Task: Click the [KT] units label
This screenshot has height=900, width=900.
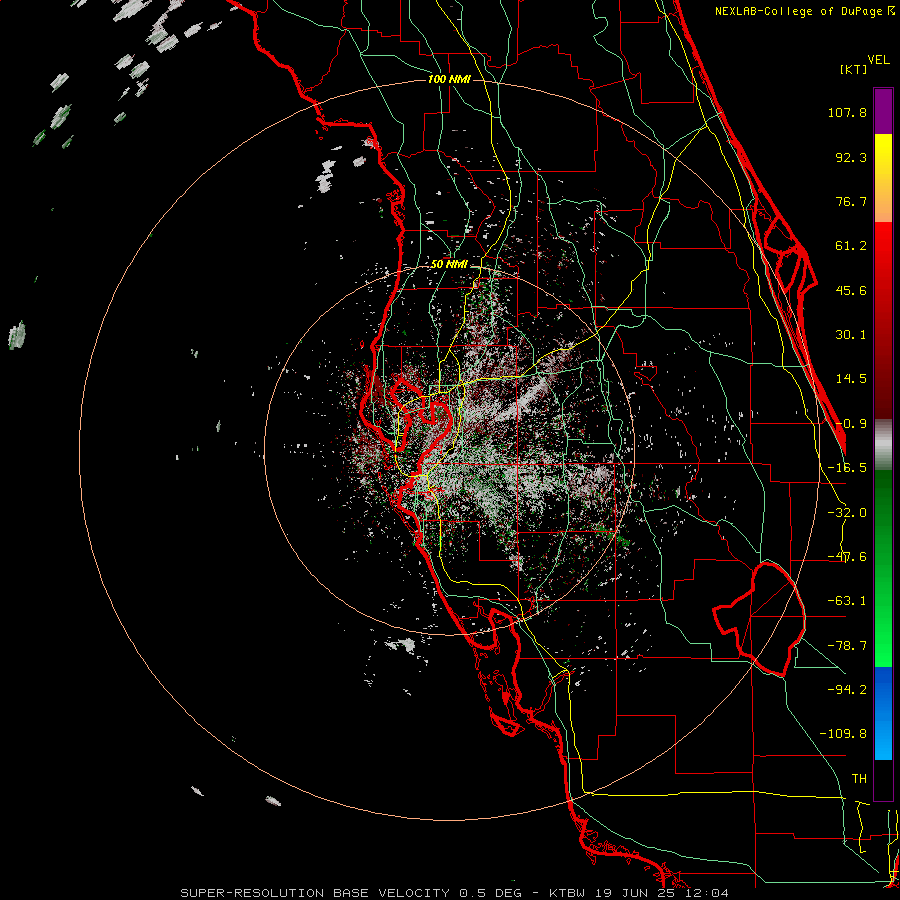Action: pos(854,69)
